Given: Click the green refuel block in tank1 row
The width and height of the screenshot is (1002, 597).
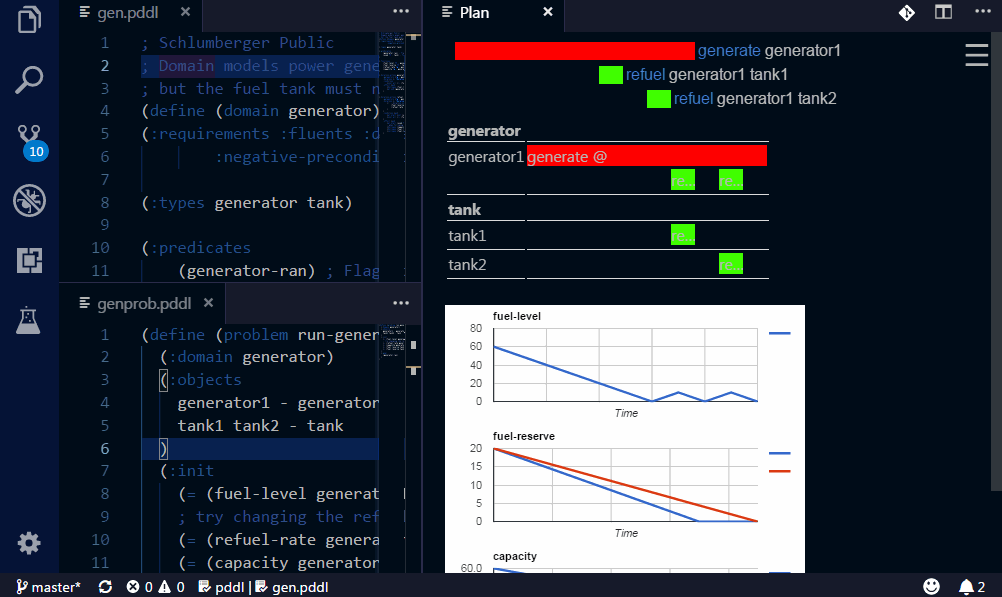Looking at the screenshot, I should point(682,235).
